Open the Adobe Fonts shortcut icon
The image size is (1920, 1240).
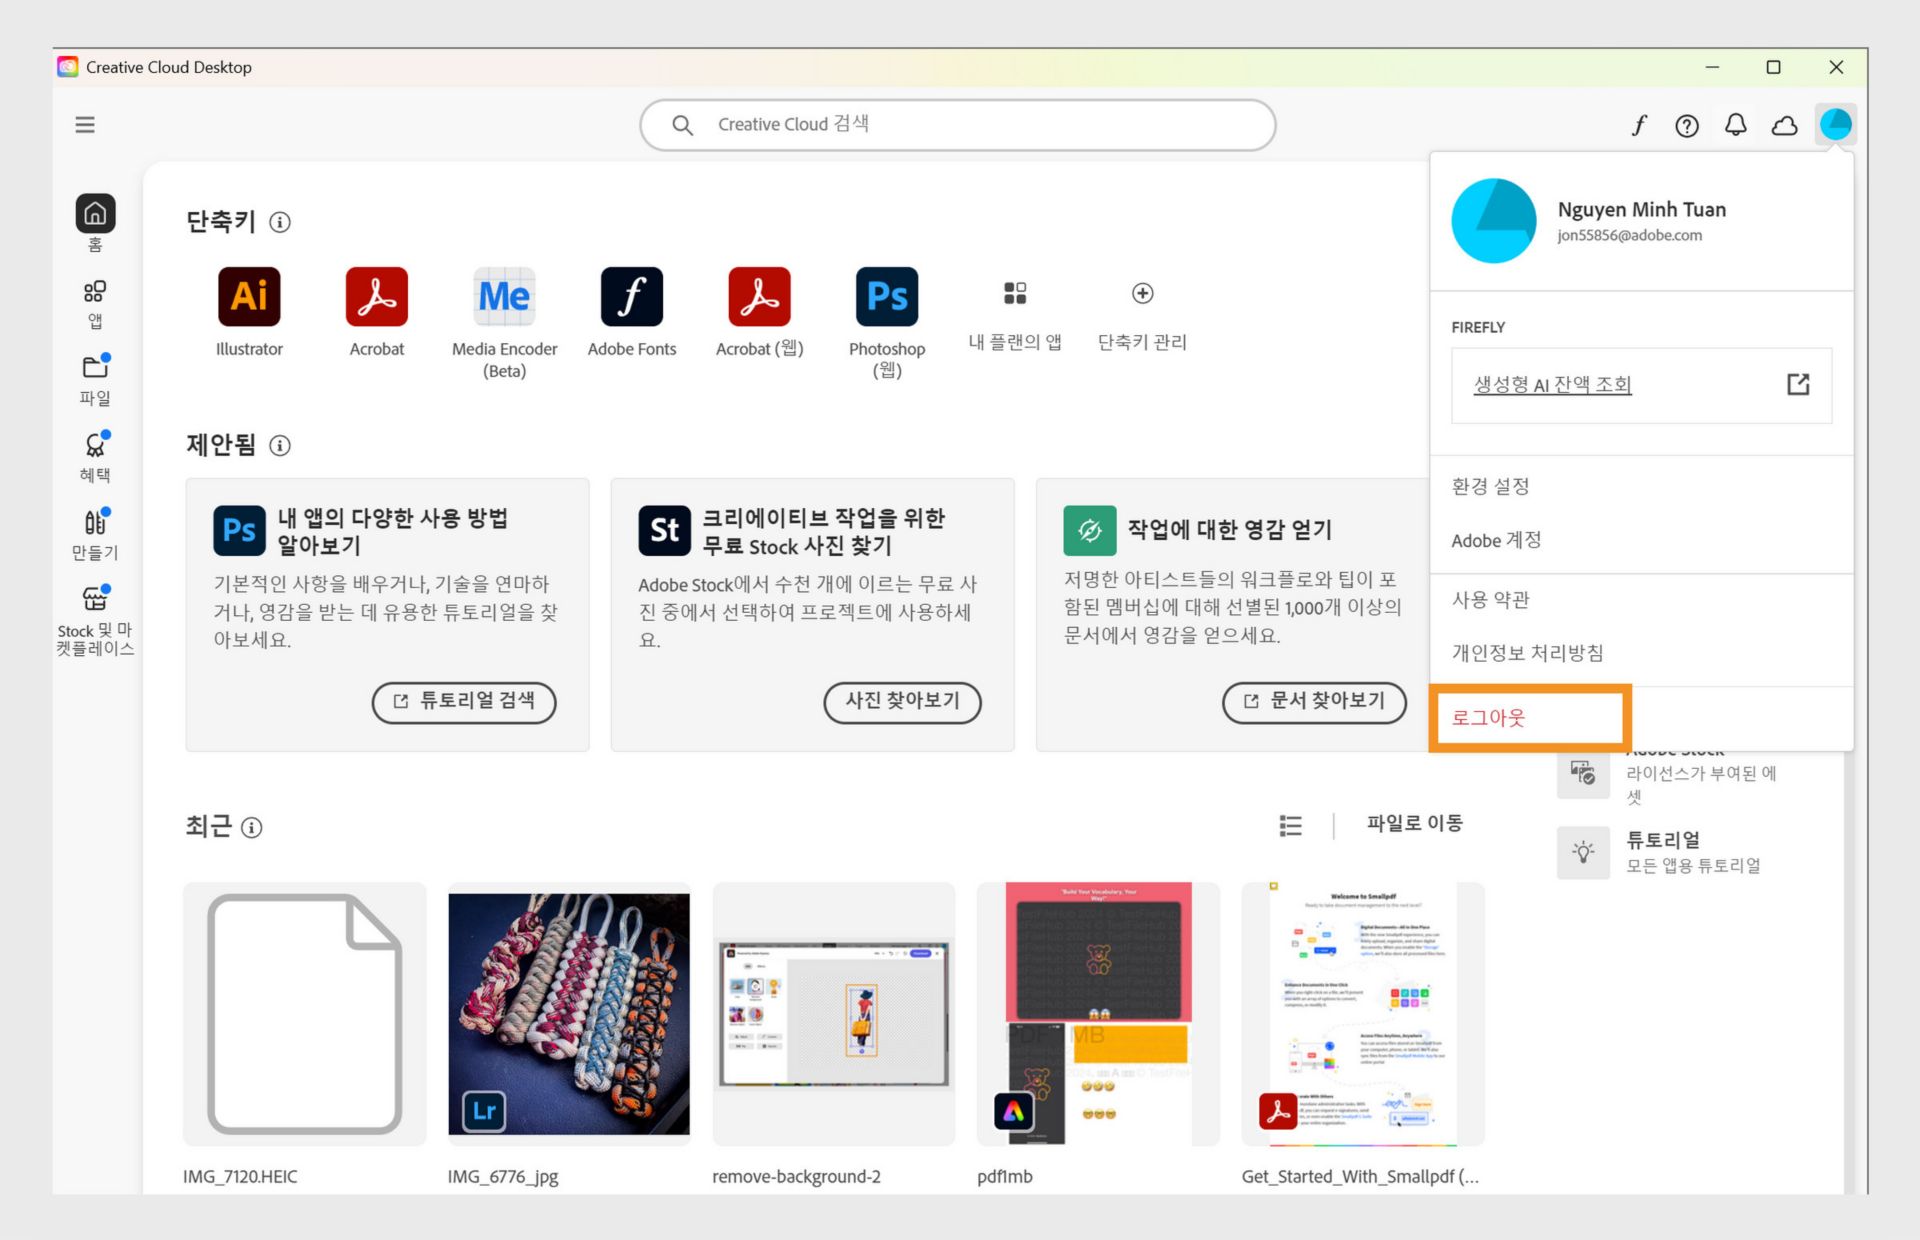pos(631,296)
